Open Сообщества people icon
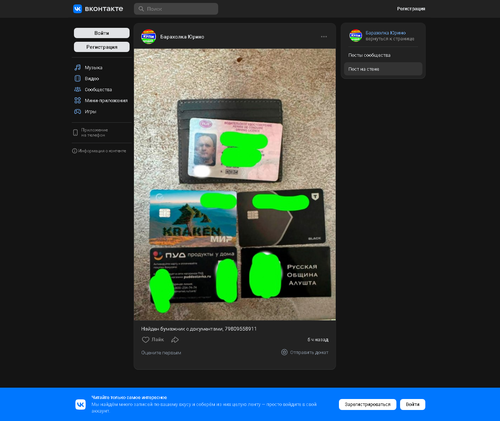Image resolution: width=500 pixels, height=421 pixels. click(x=77, y=90)
